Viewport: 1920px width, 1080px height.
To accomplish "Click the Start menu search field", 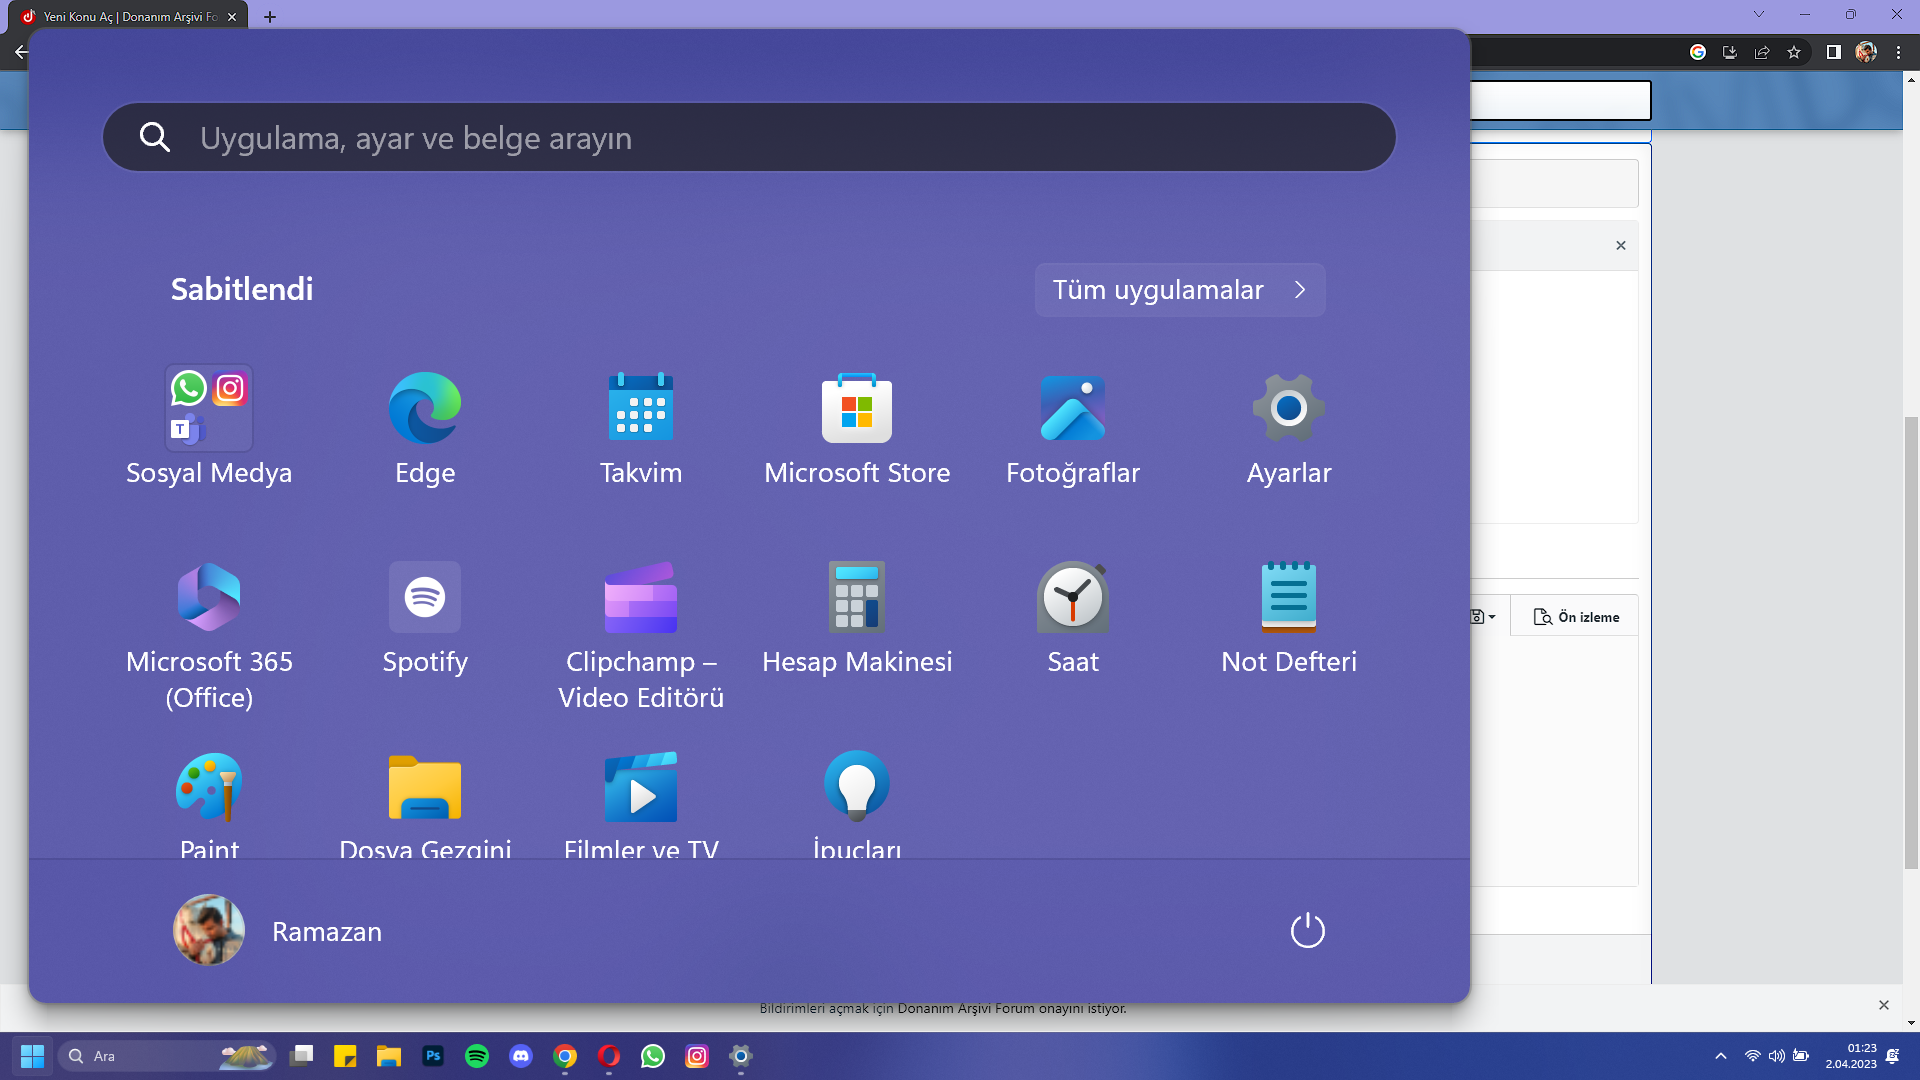I will (749, 137).
